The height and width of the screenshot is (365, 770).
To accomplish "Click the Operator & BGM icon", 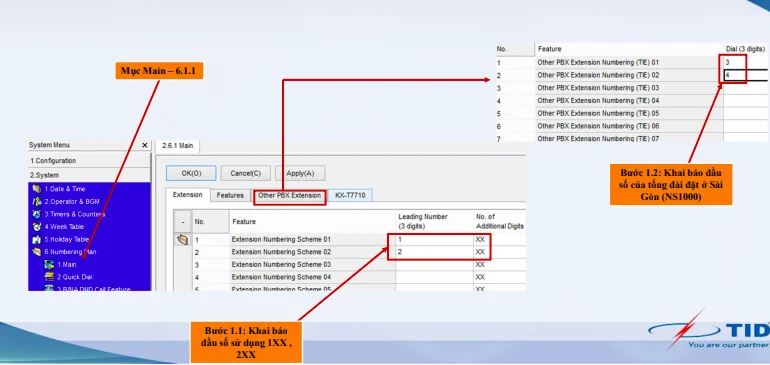I will 36,201.
